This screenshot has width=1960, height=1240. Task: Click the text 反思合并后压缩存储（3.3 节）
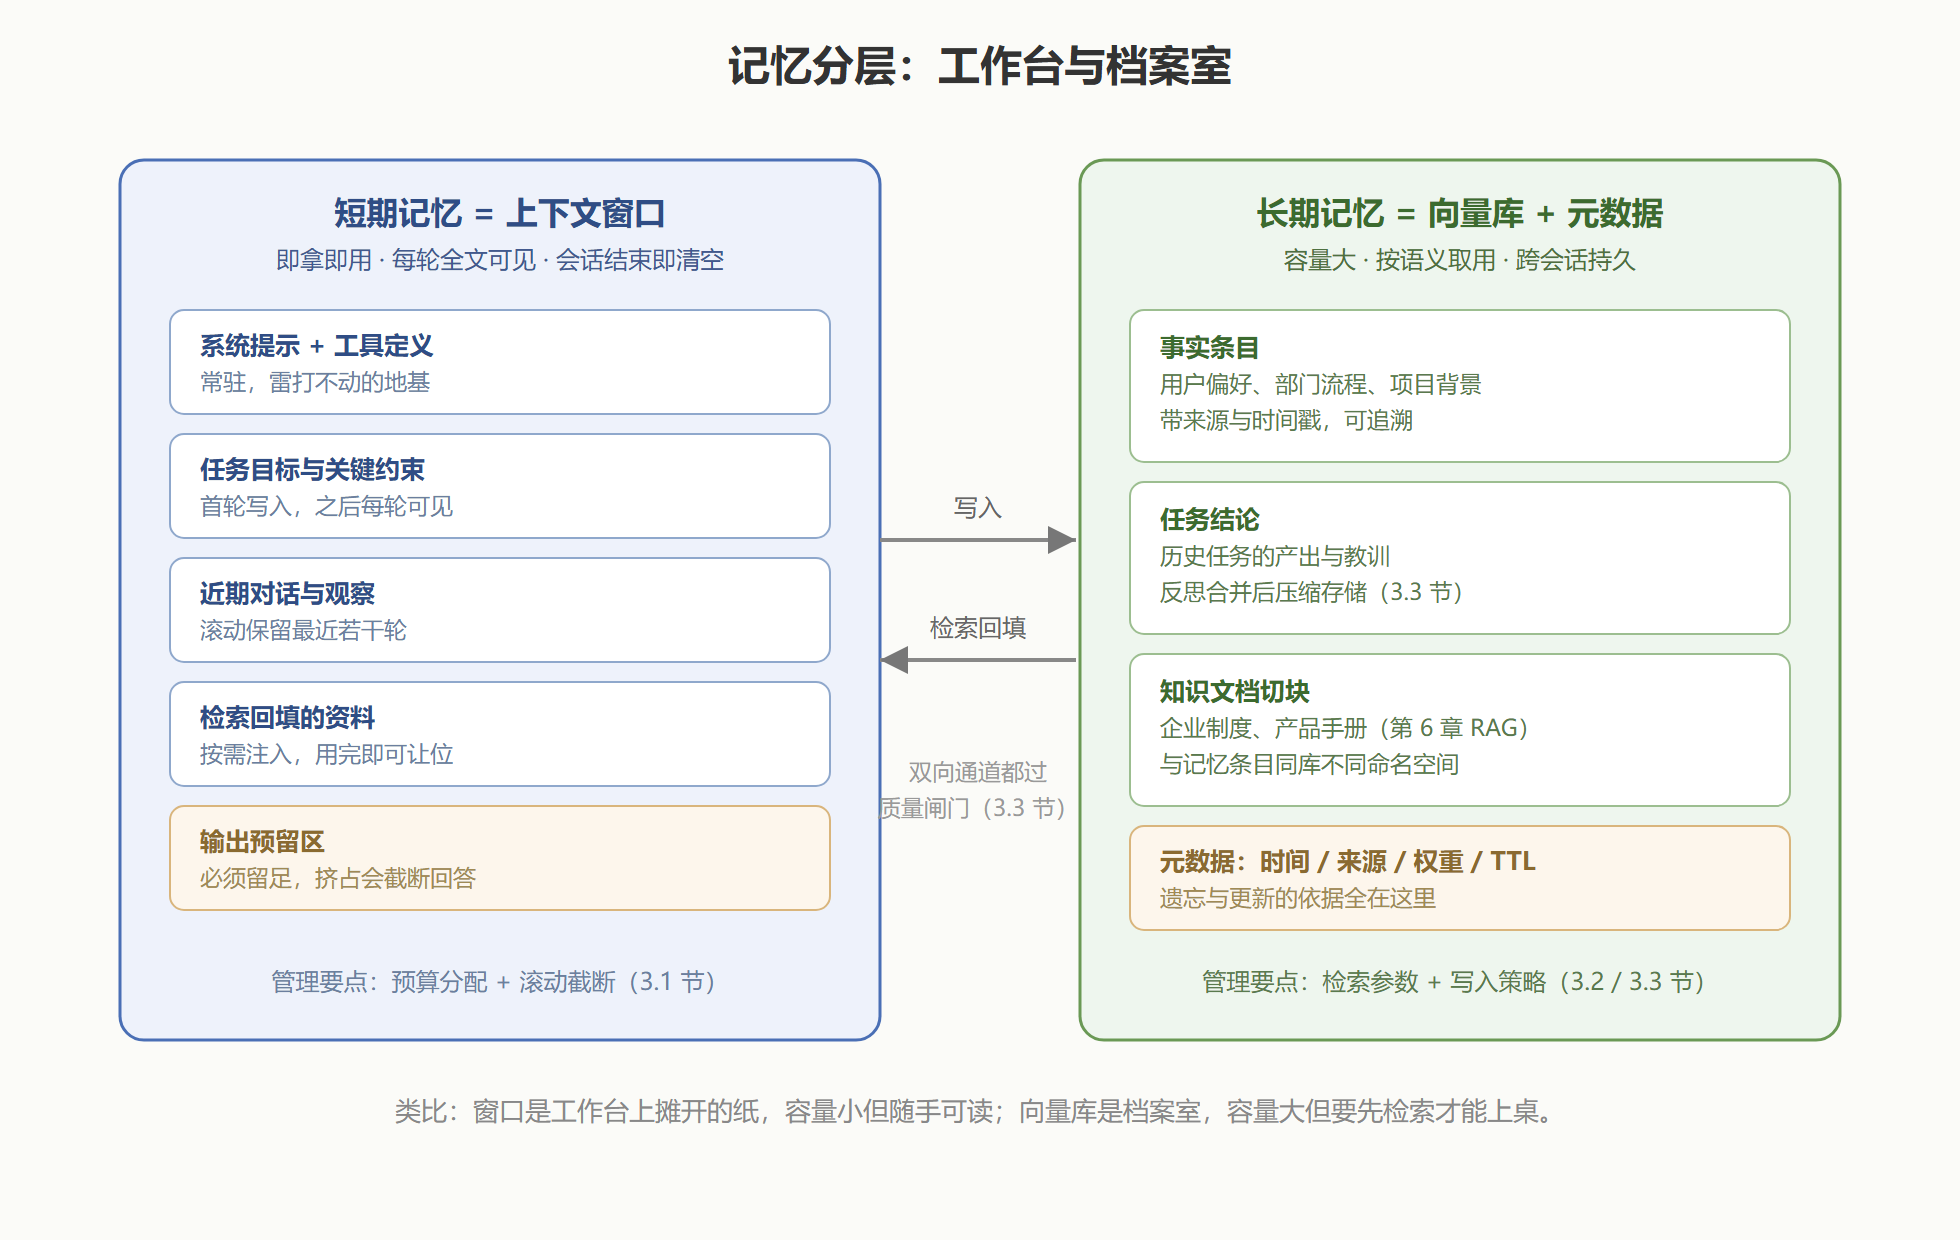coord(1313,592)
